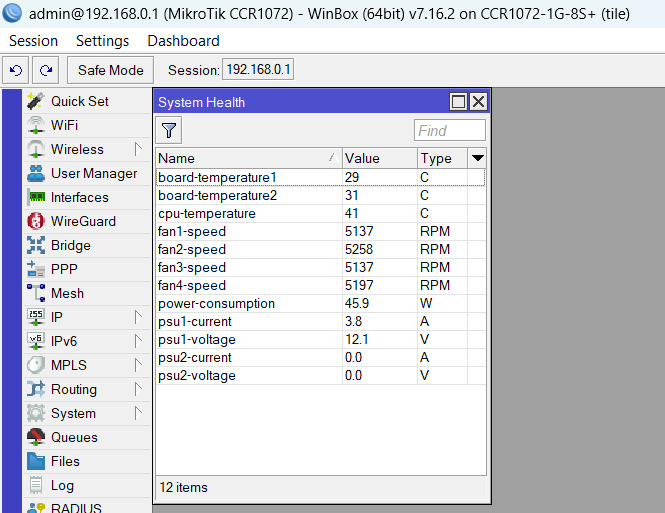Click the MPLS icon
The image size is (665, 513).
point(36,365)
